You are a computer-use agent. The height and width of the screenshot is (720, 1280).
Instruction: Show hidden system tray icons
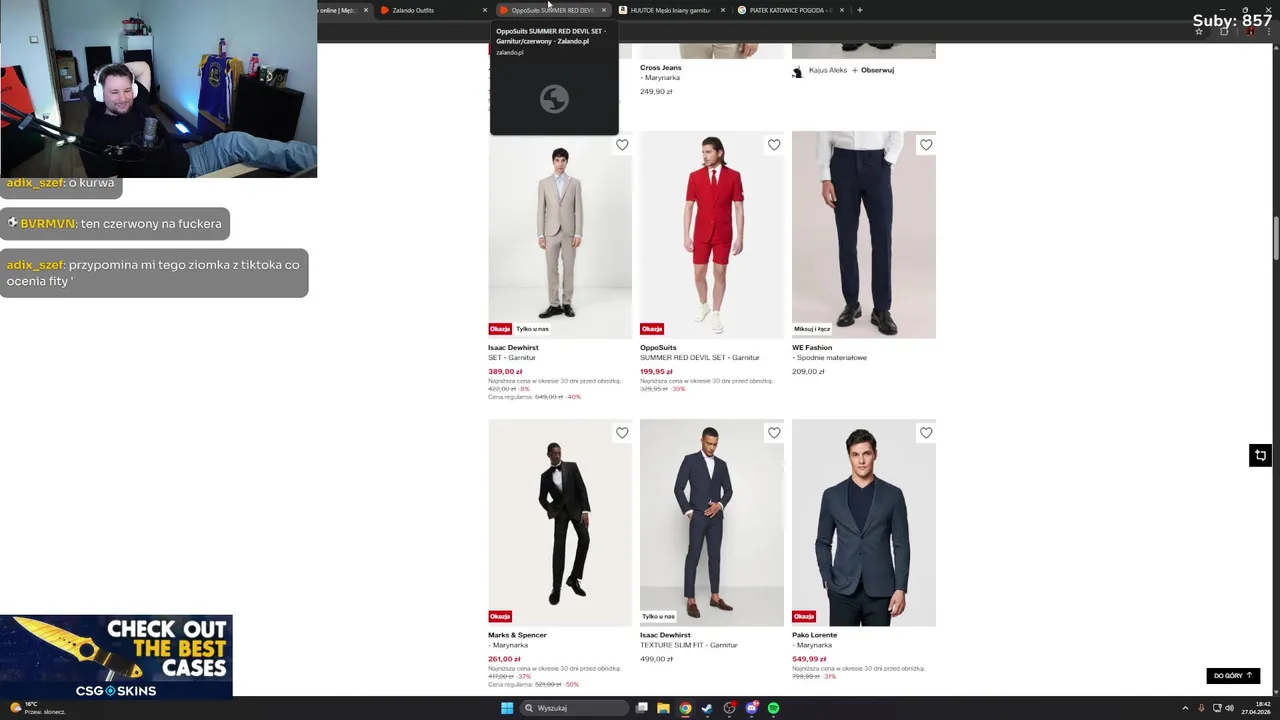(1185, 708)
